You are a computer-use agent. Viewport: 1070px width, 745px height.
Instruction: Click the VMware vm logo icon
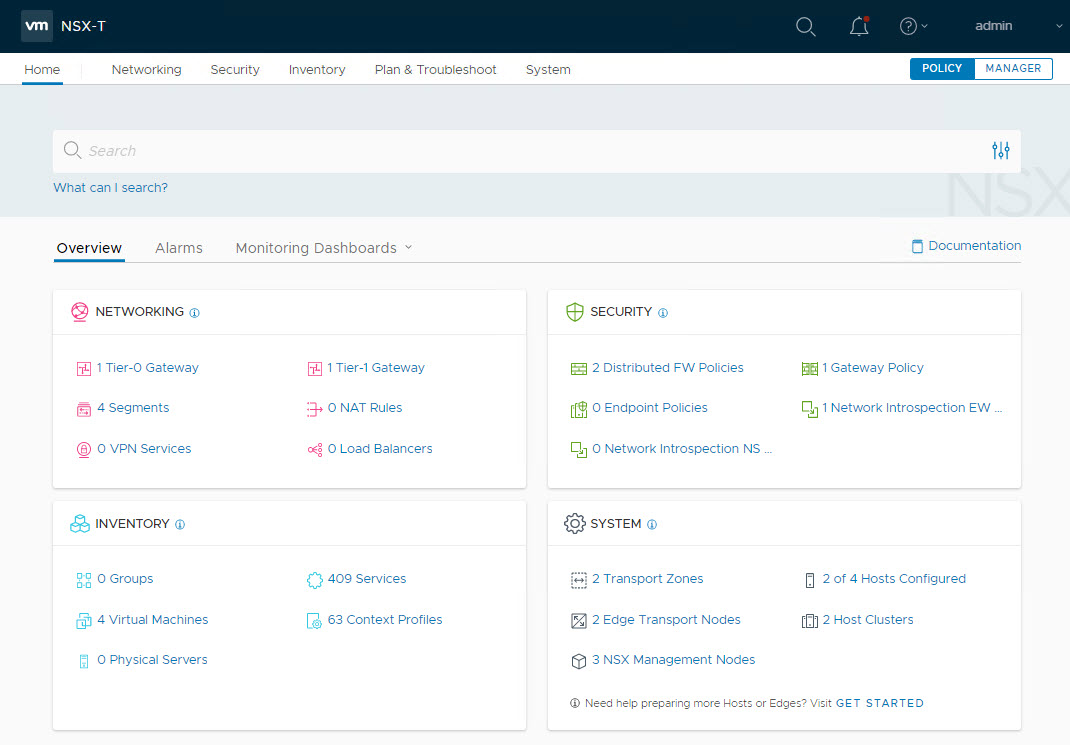(37, 26)
